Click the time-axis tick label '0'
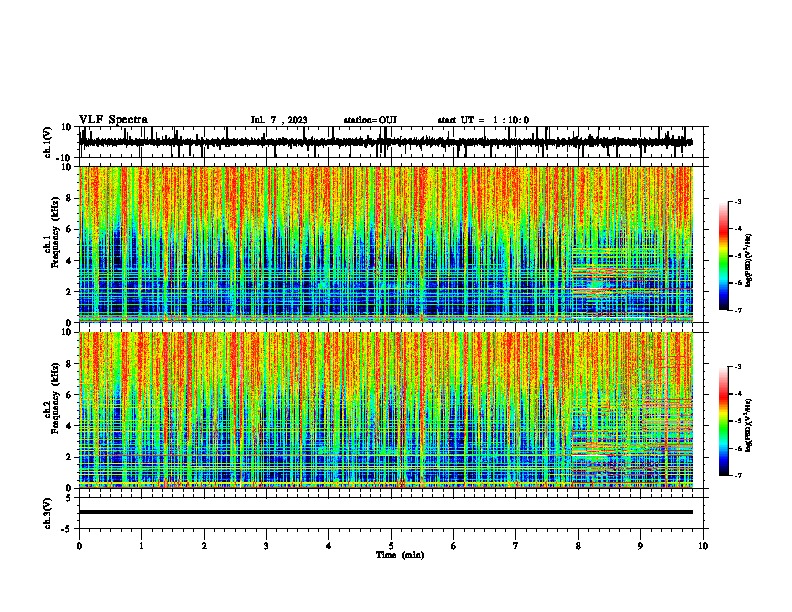 pyautogui.click(x=79, y=546)
